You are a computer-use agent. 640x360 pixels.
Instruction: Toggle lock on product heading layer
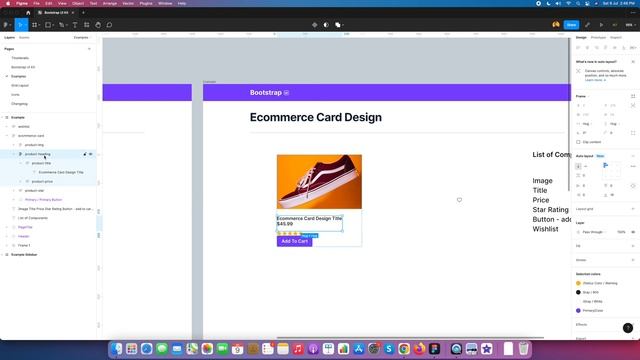click(x=85, y=154)
